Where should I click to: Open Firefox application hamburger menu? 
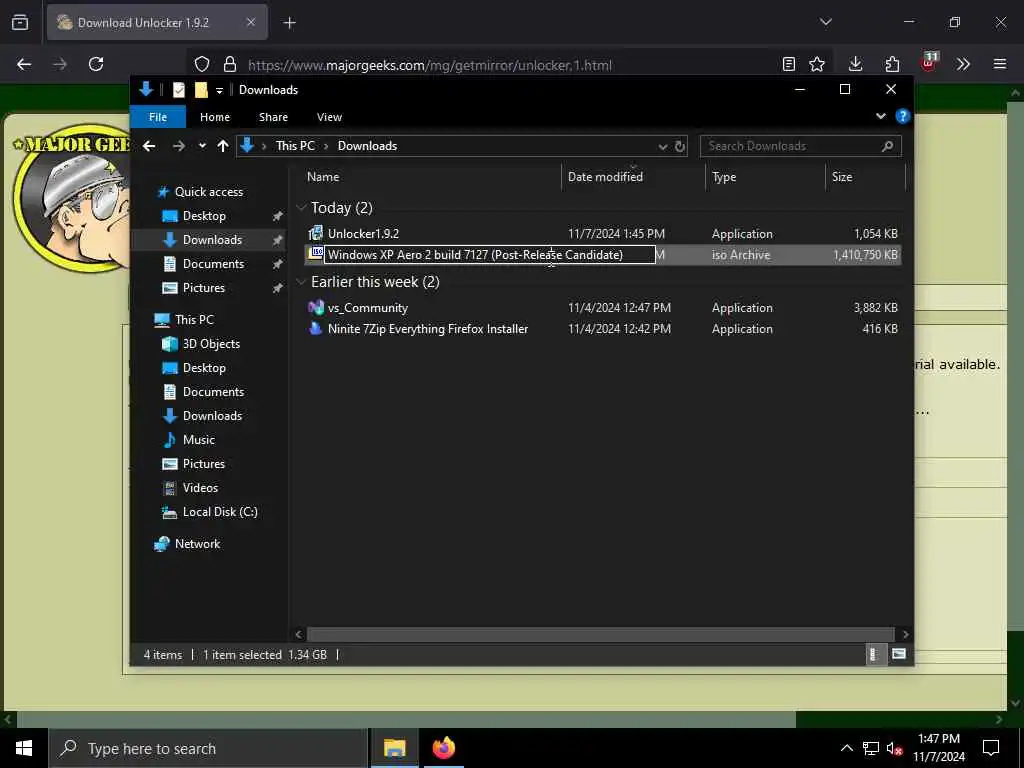click(1000, 64)
